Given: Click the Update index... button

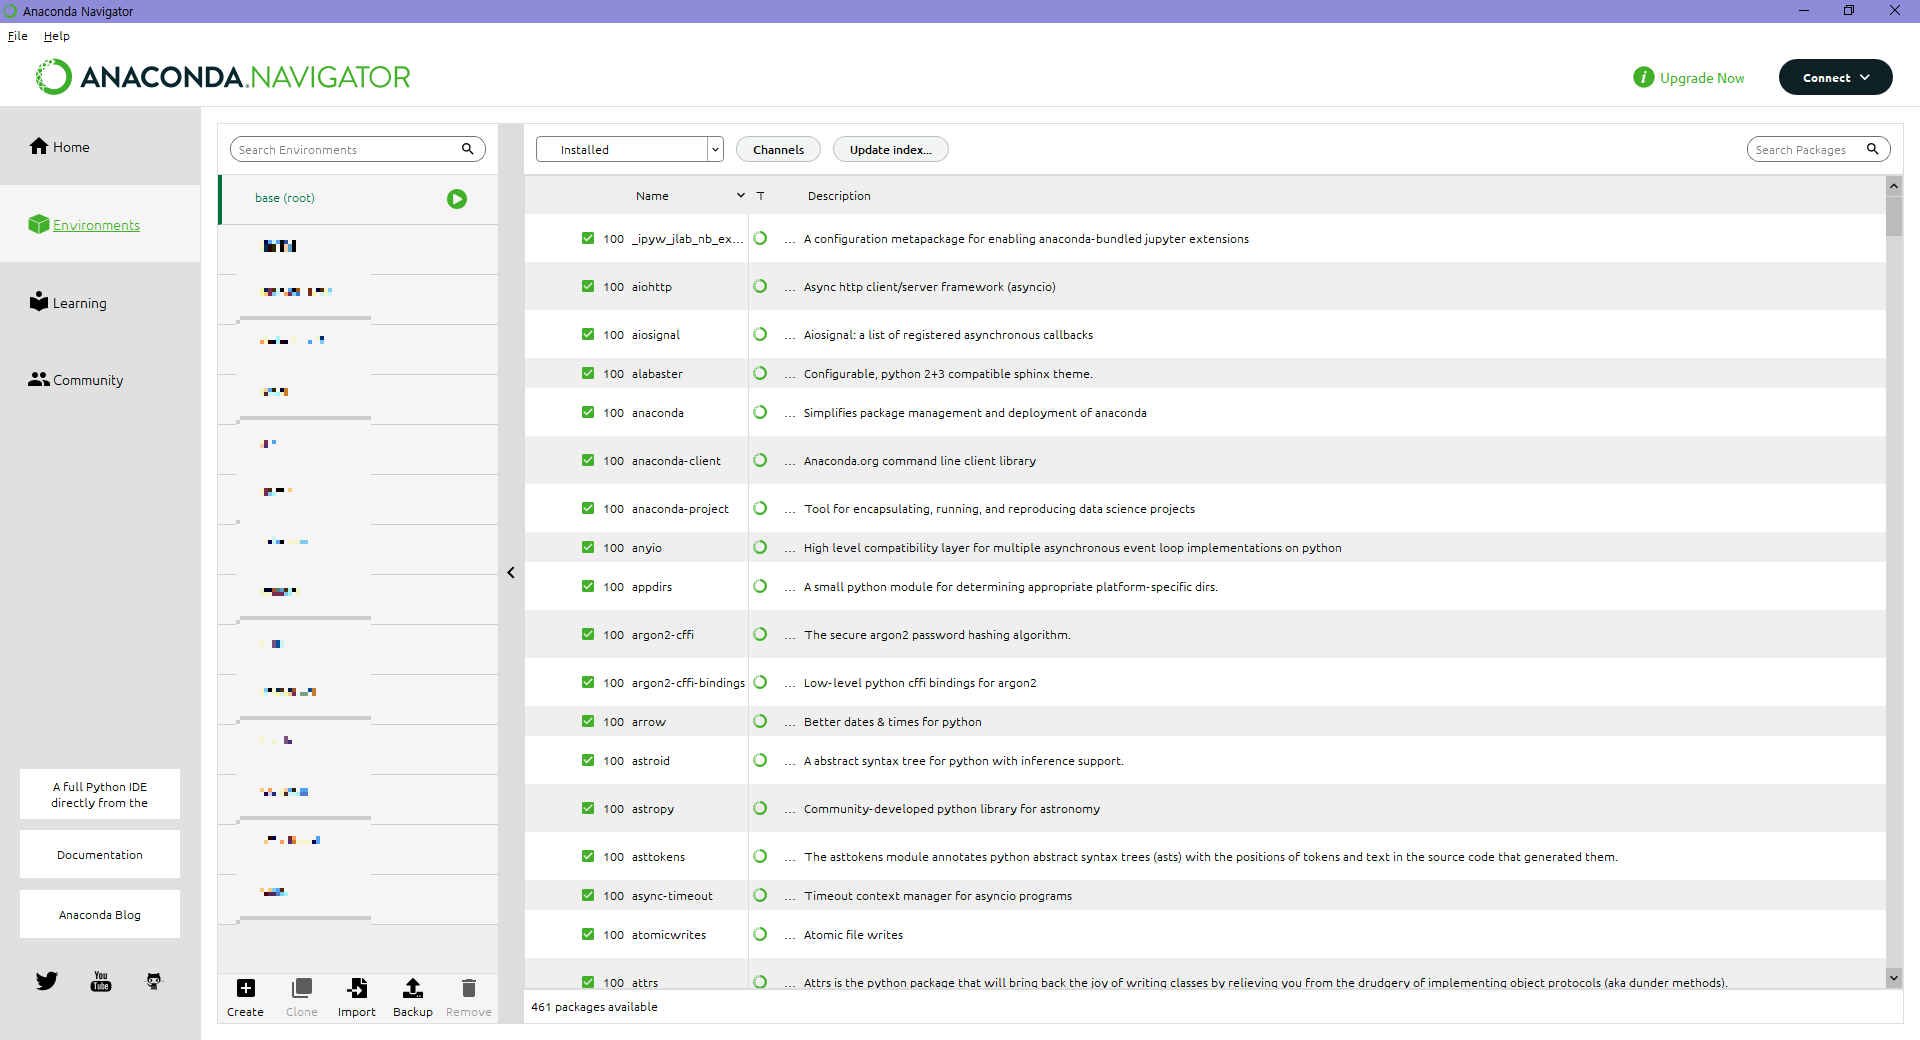Looking at the screenshot, I should [x=890, y=149].
